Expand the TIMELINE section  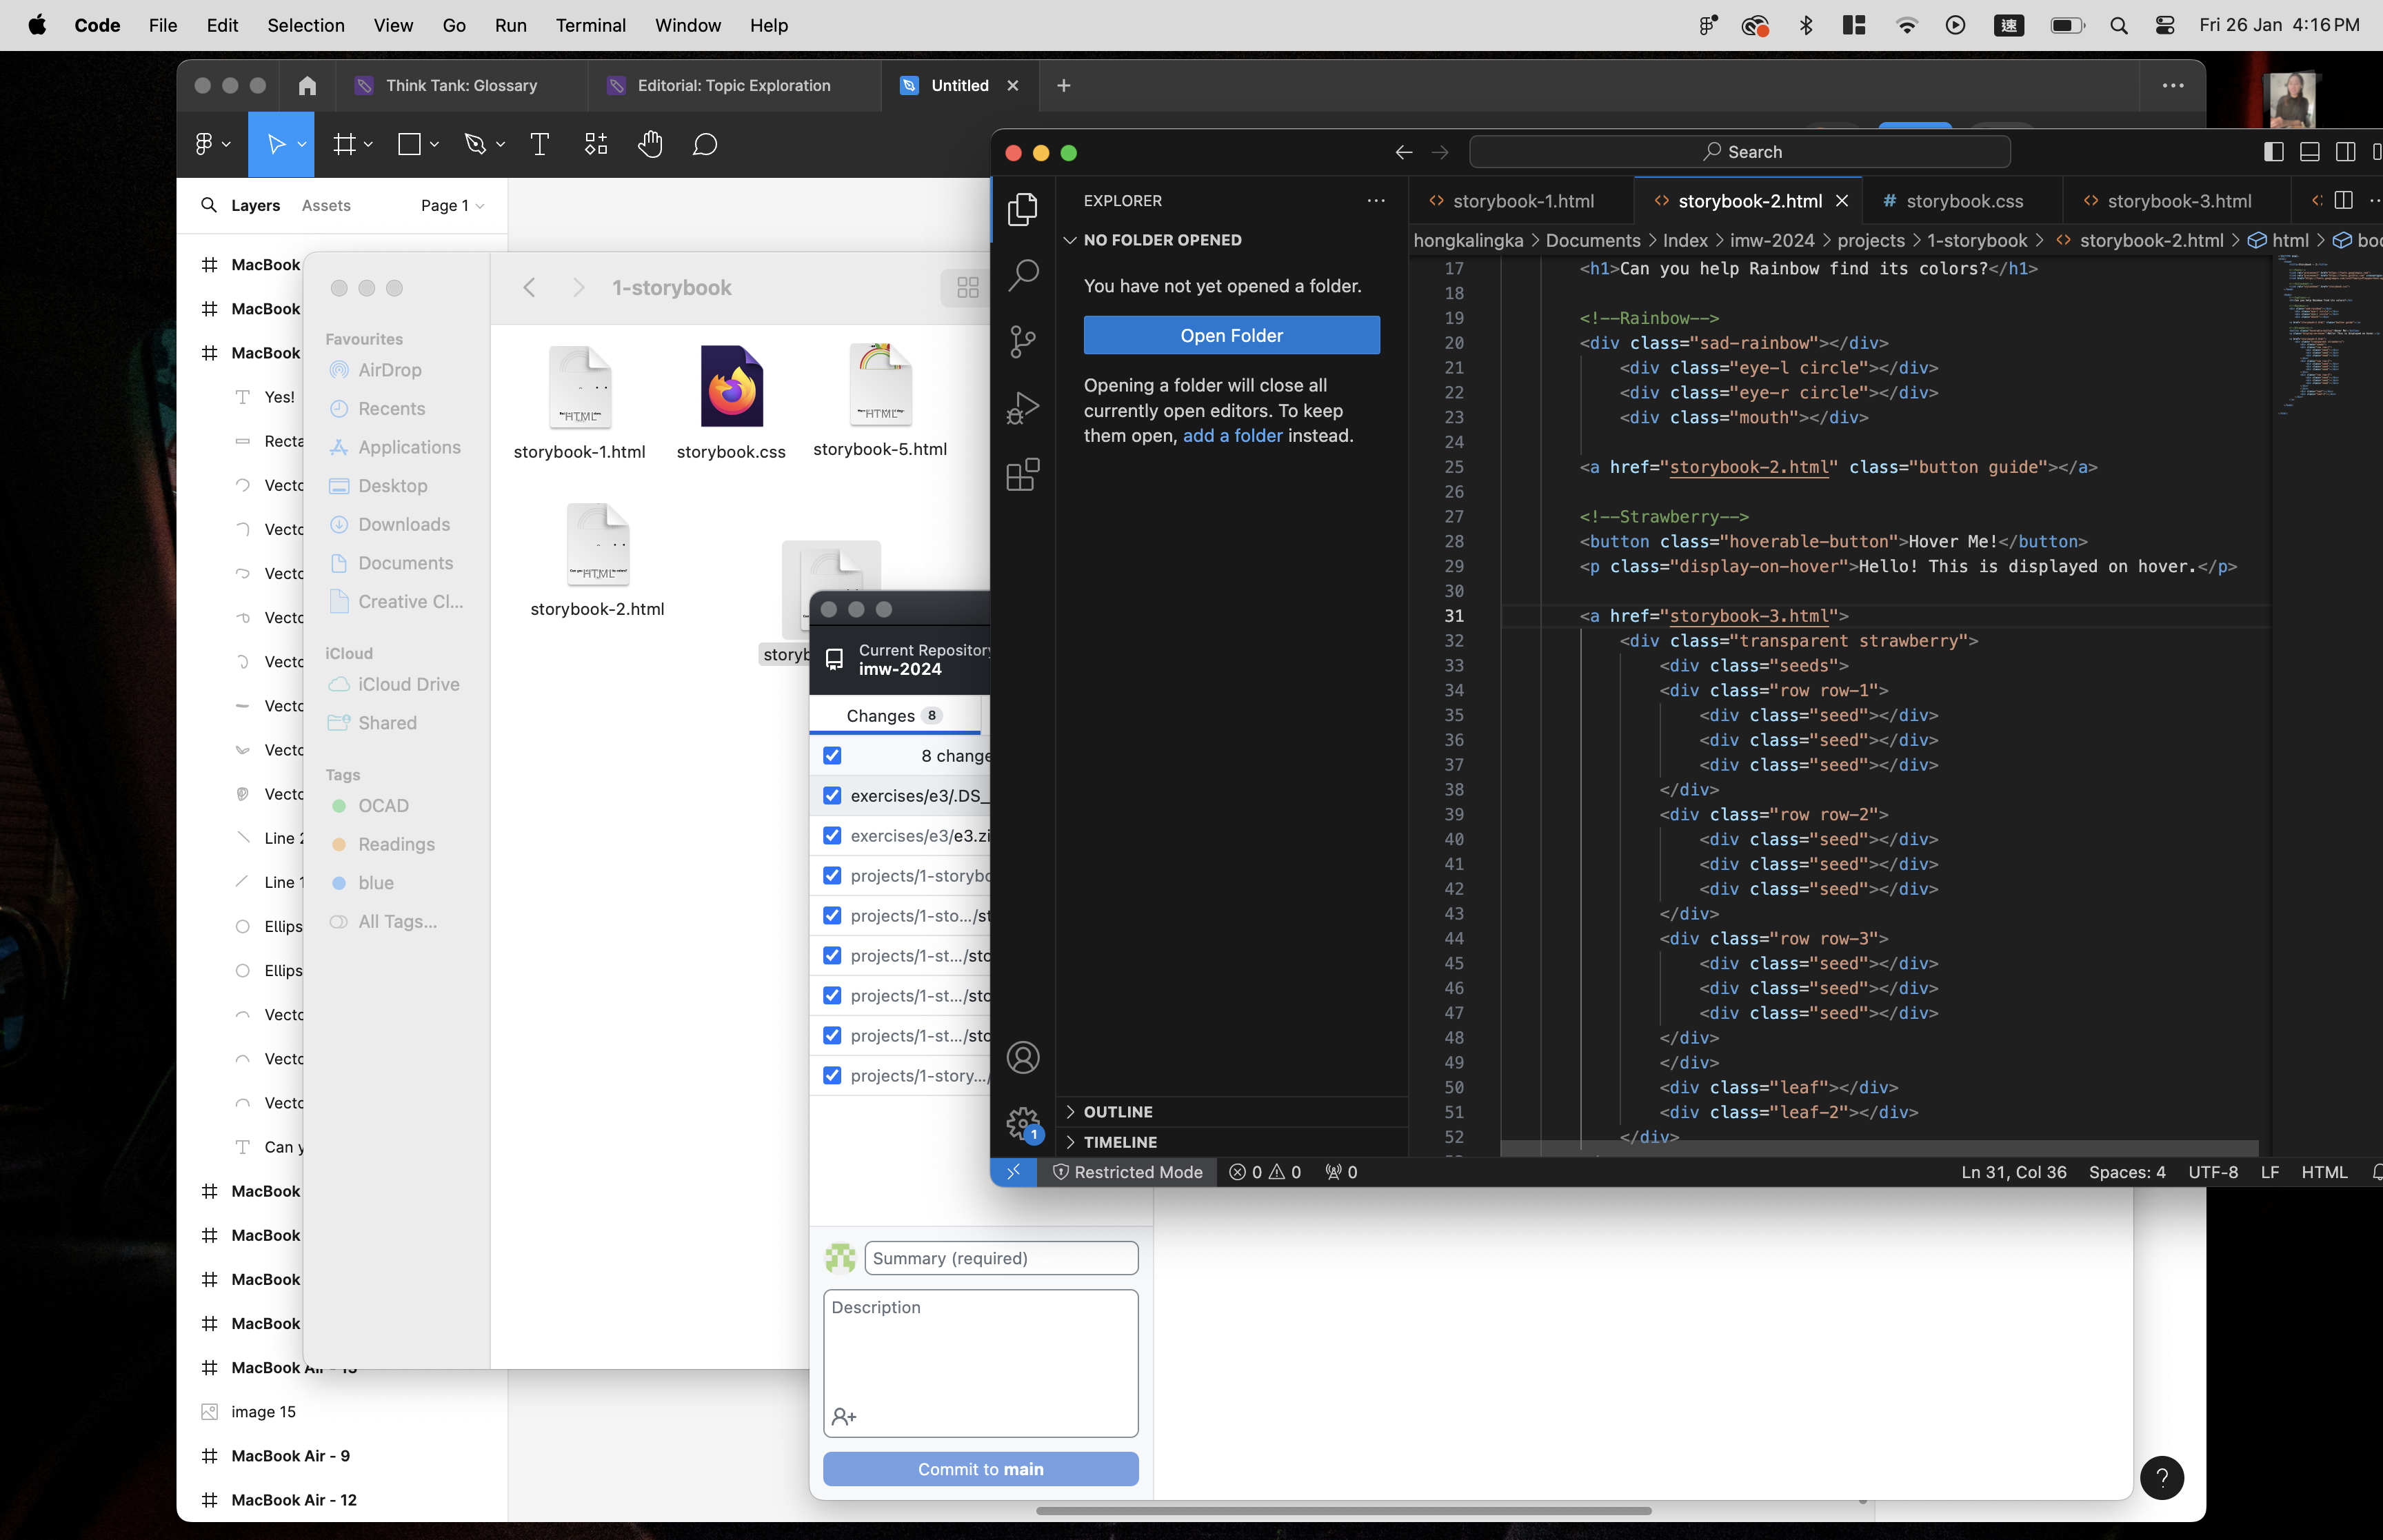(x=1119, y=1142)
